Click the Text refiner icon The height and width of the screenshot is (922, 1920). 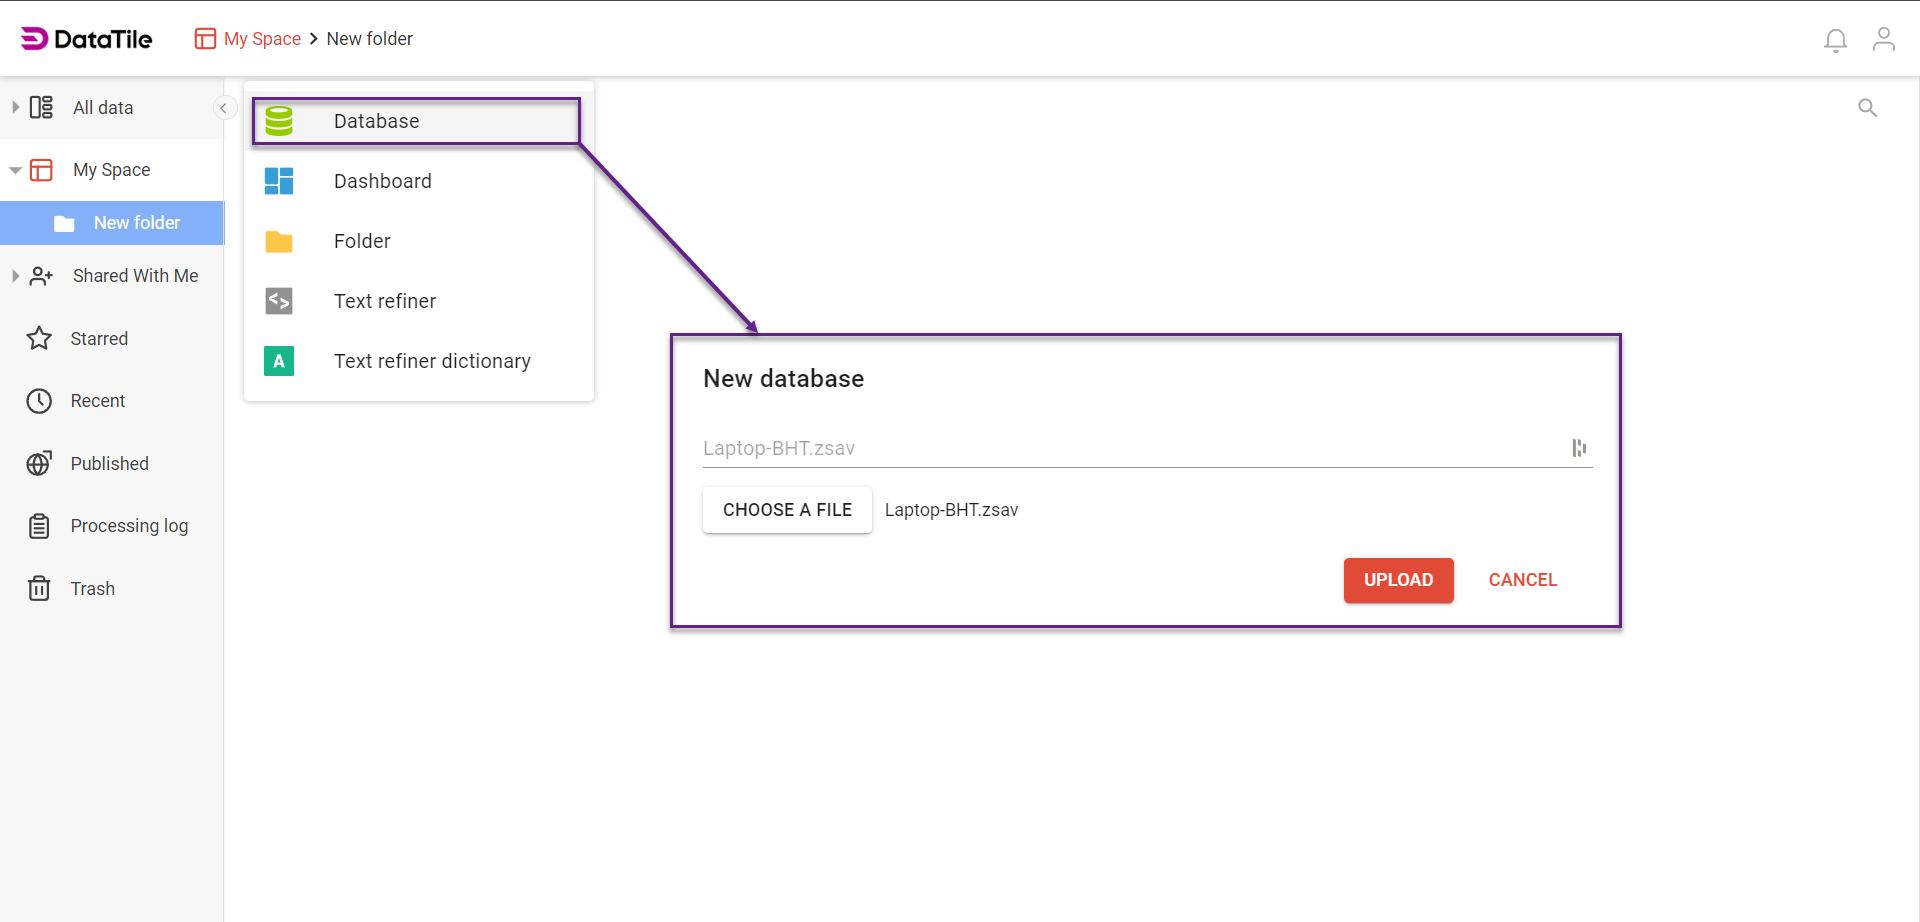279,300
